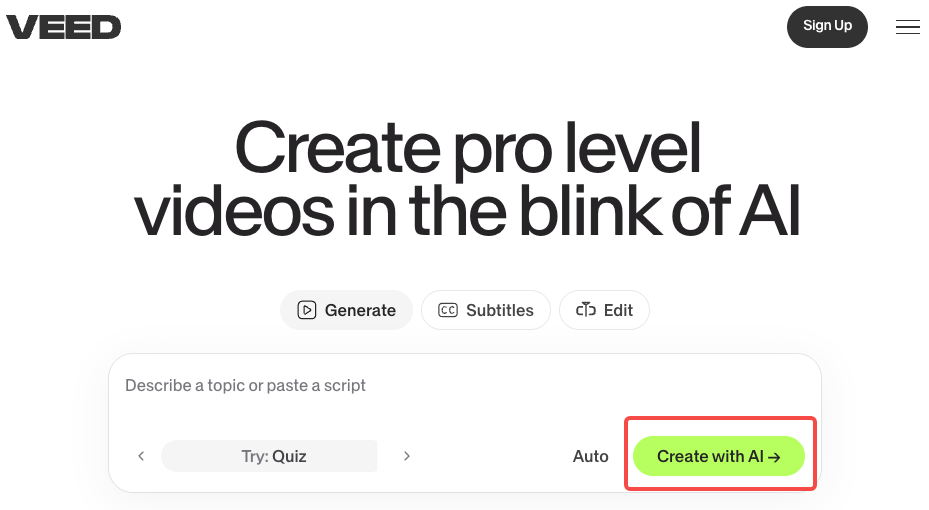The image size is (929, 510).
Task: Click the split icon beside Edit
Action: pos(585,310)
